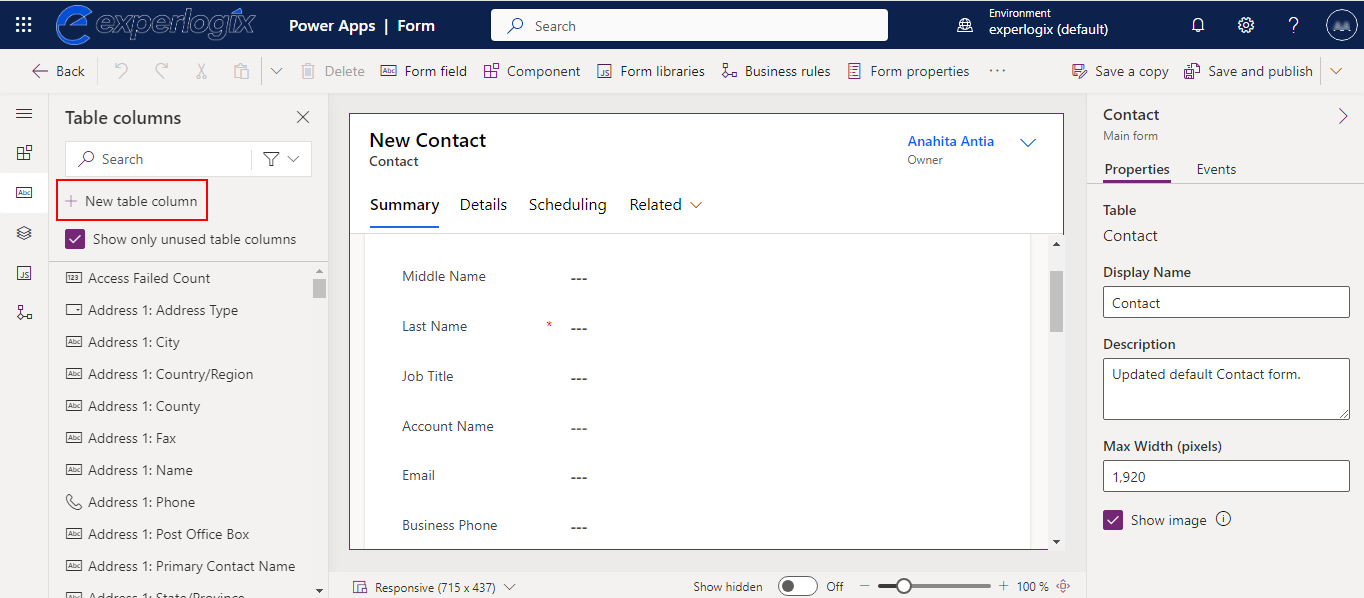
Task: Open Business rules
Action: 775,71
